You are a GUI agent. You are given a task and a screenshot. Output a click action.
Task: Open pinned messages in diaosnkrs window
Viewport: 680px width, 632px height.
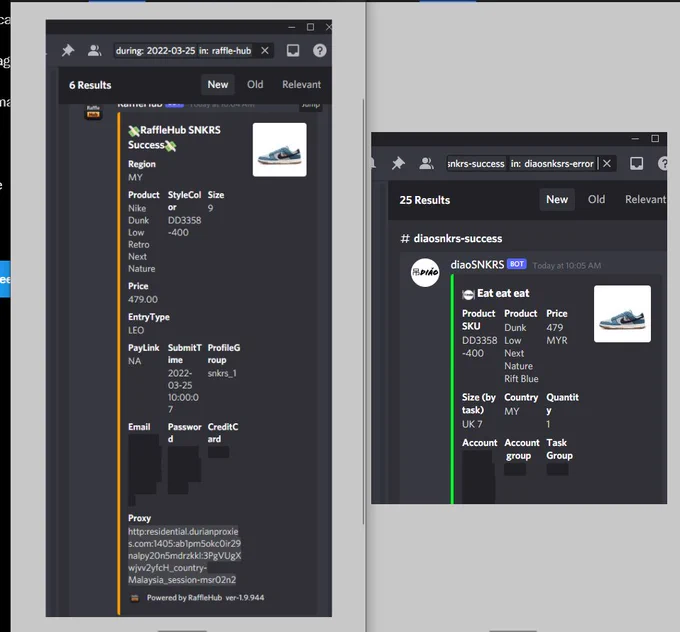point(398,164)
